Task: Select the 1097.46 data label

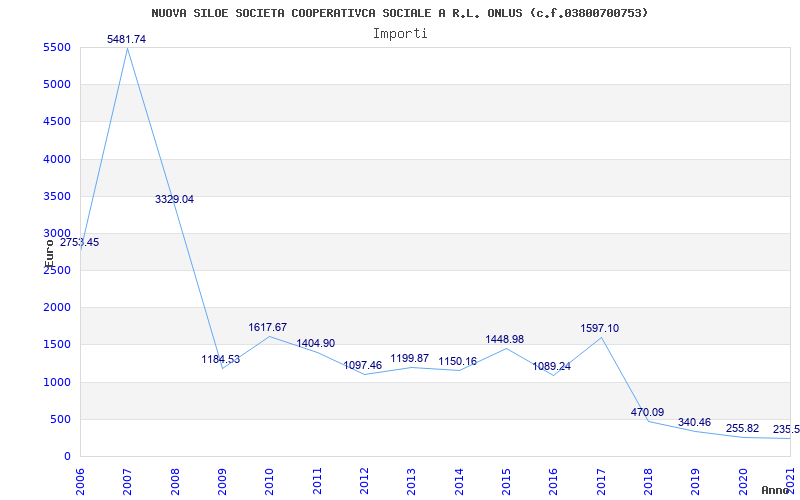Action: point(363,366)
